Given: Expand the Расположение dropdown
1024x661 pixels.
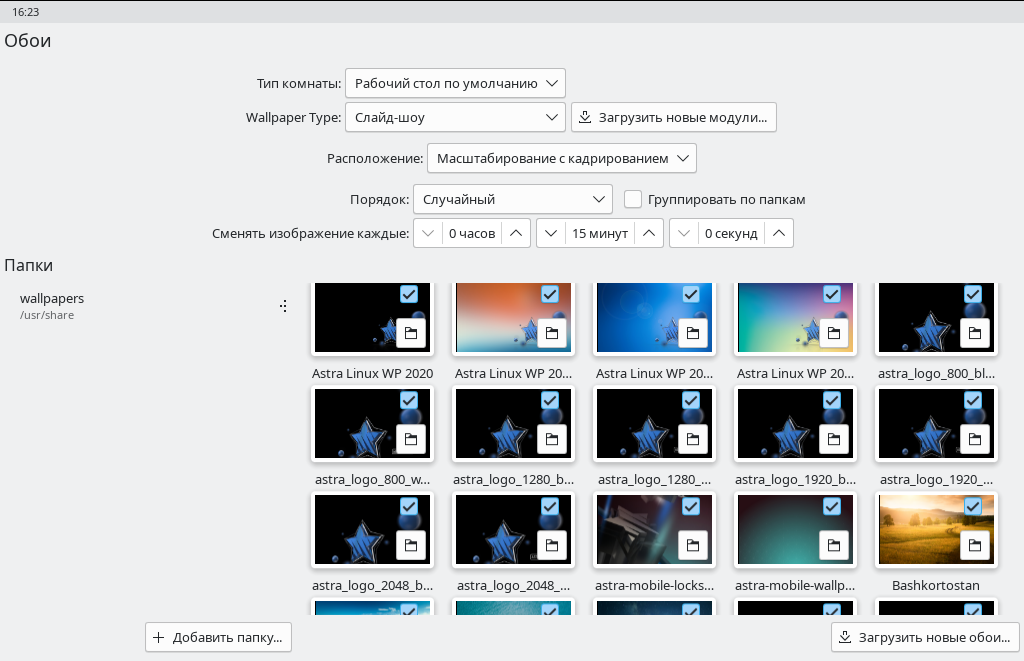Looking at the screenshot, I should [561, 158].
